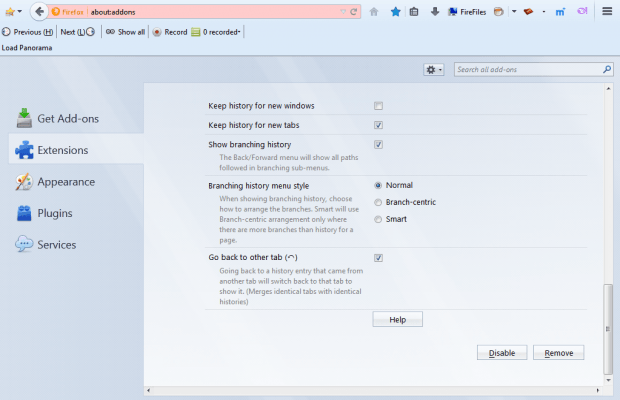Reload the about:addons page

click(353, 12)
